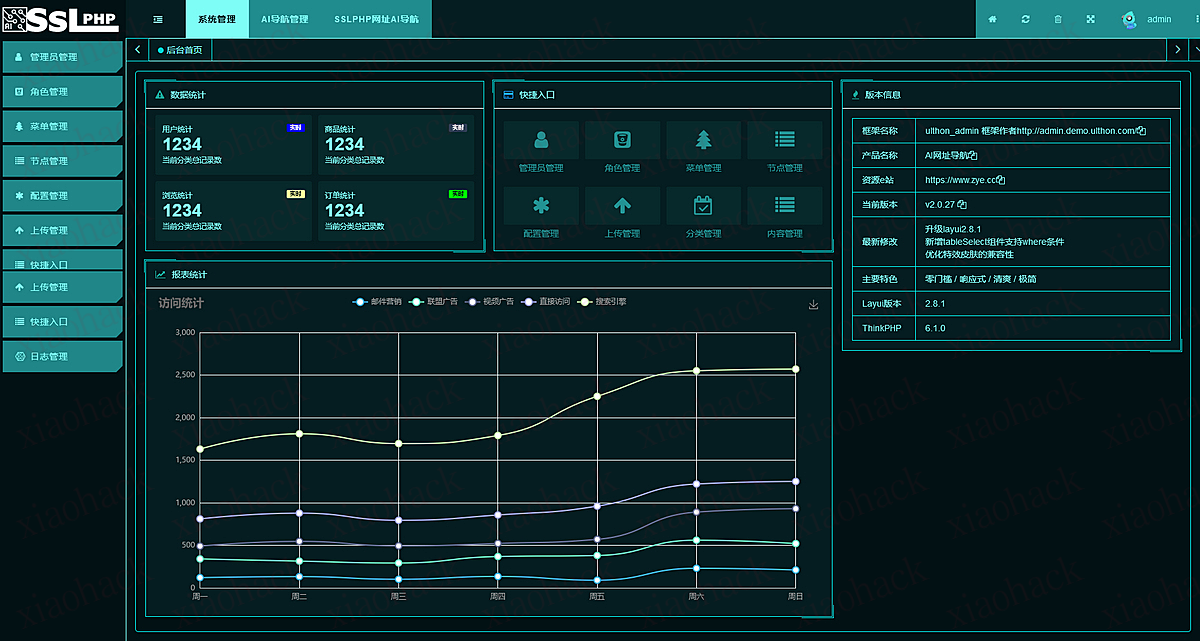Clear cache with the trash icon
1200x641 pixels.
1058,19
